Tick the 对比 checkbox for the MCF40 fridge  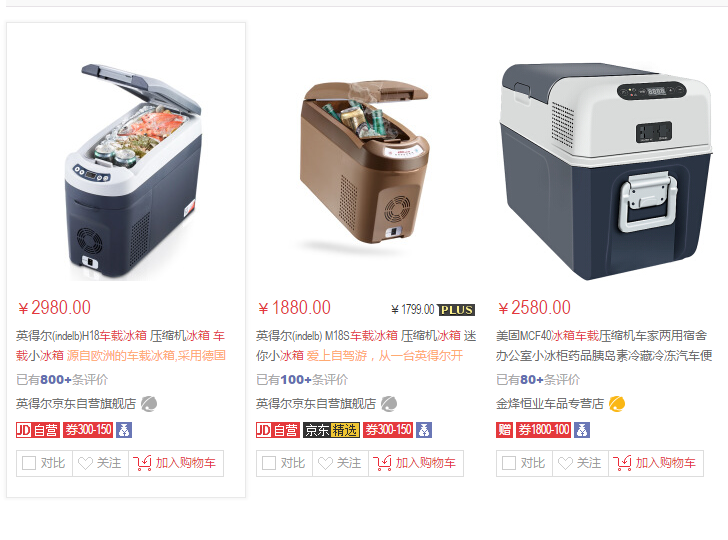[509, 463]
